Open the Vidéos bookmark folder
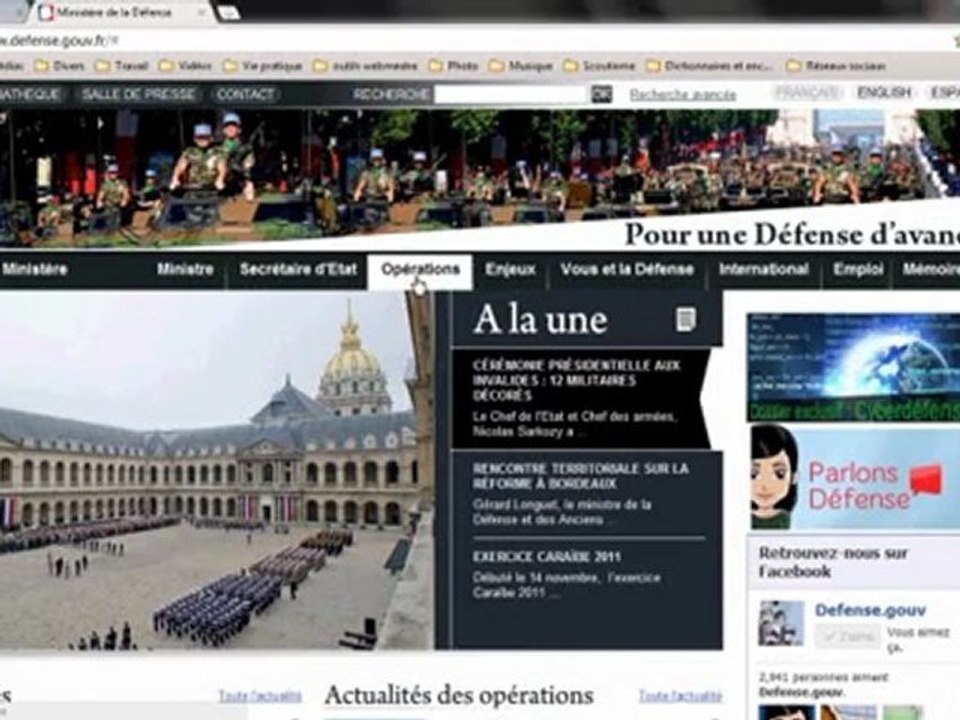Image resolution: width=960 pixels, height=720 pixels. point(186,66)
